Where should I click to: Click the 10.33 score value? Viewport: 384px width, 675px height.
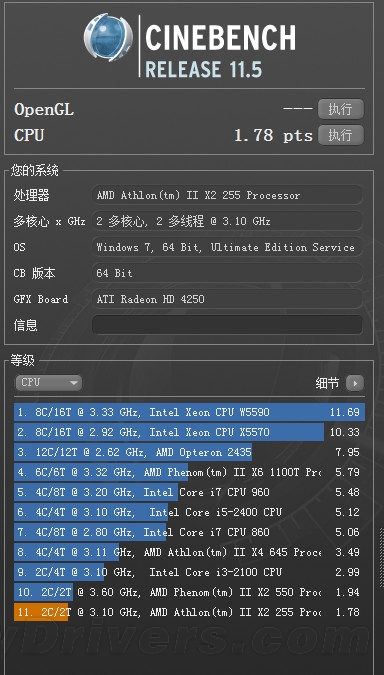[345, 432]
